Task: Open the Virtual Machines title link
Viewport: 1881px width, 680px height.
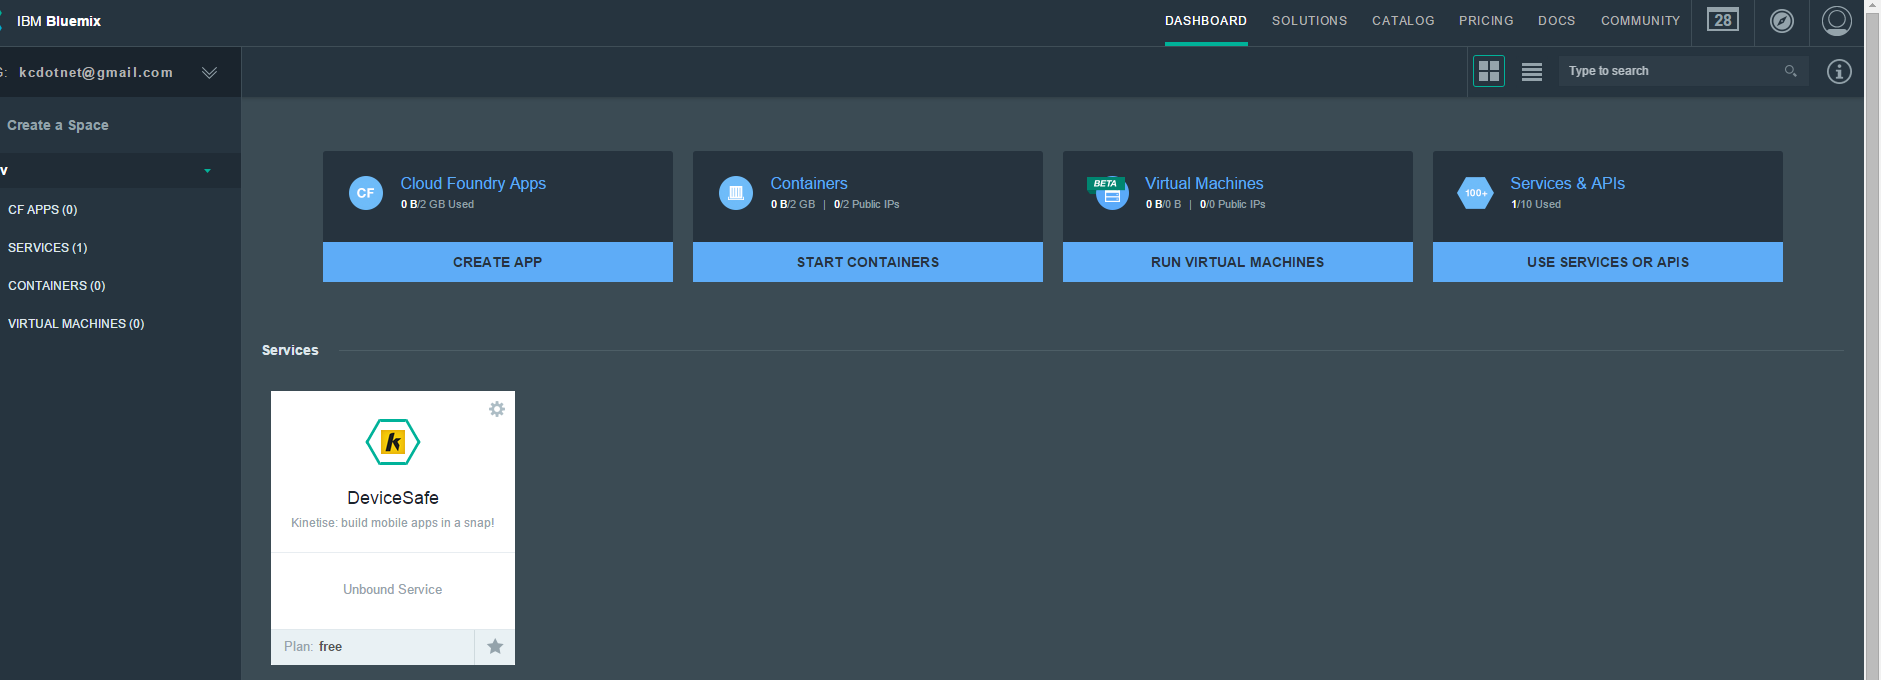Action: [x=1204, y=183]
